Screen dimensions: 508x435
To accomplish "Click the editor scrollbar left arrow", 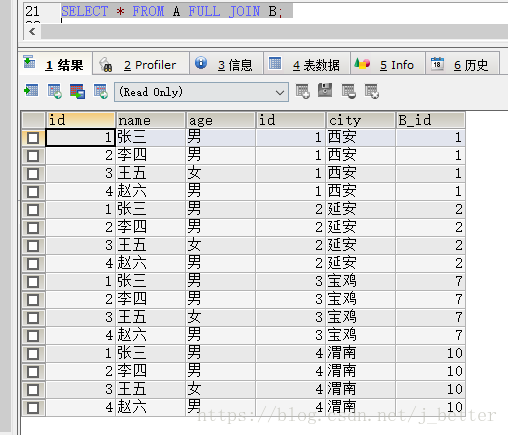I will click(x=32, y=32).
